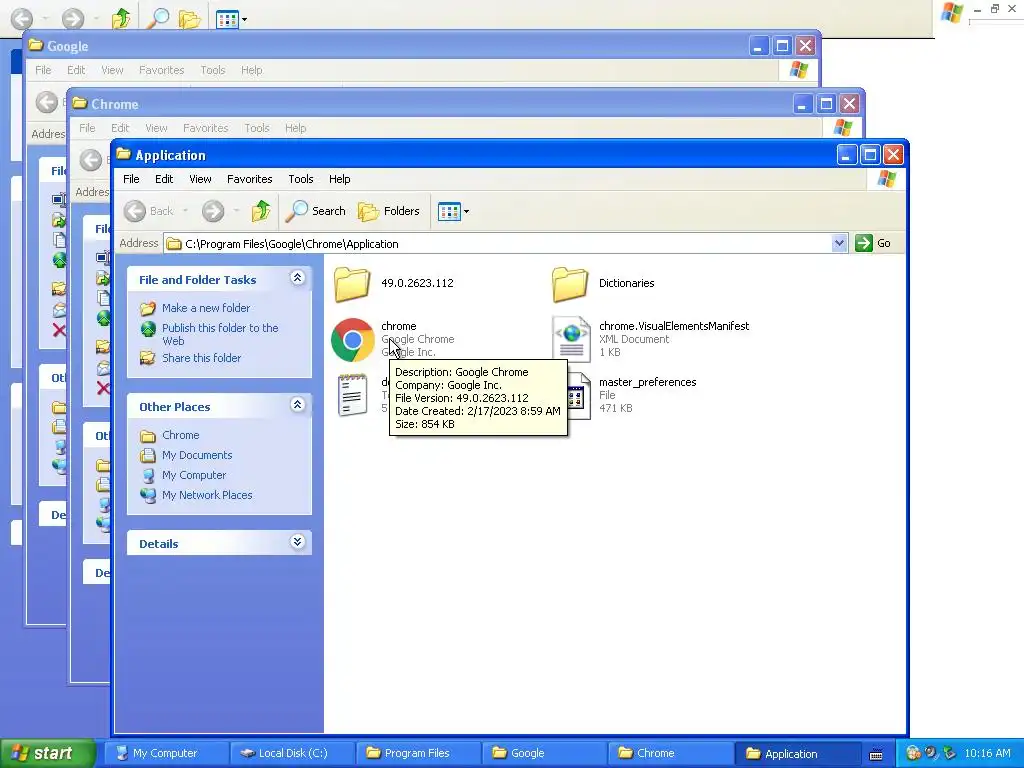Switch to Chrome taskbar button
The image size is (1024, 768).
click(x=670, y=753)
